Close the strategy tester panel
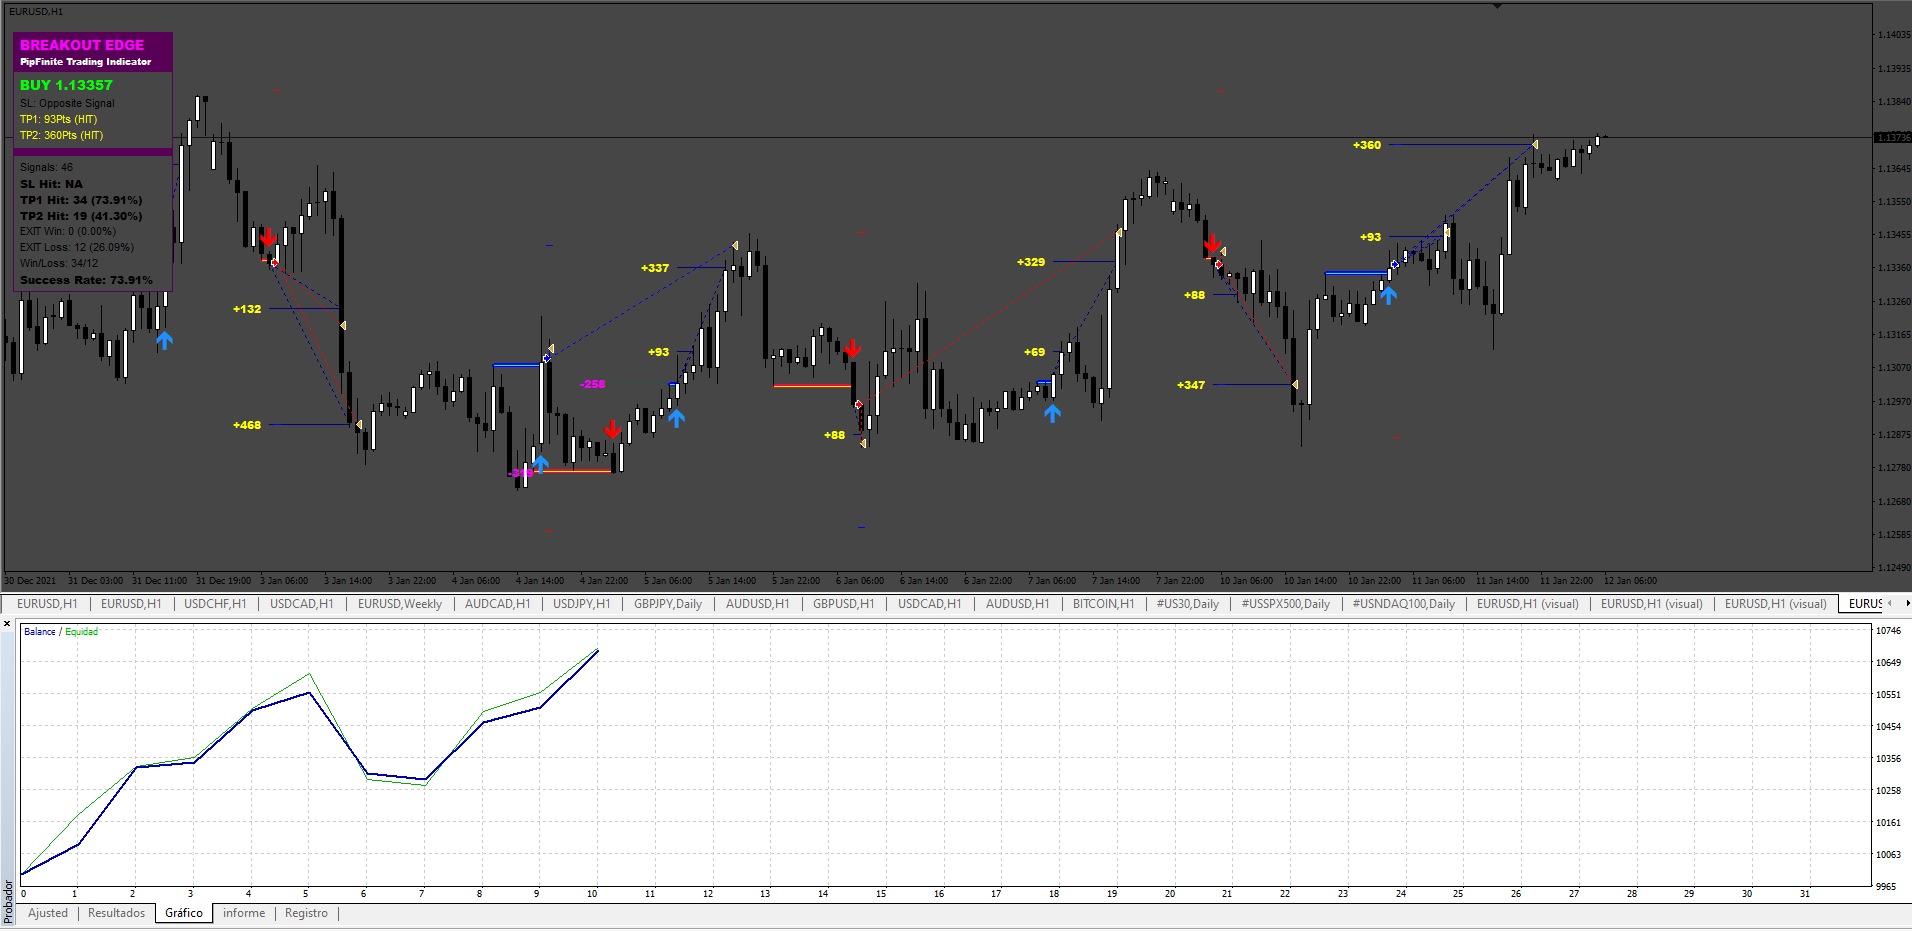This screenshot has height=931, width=1912. 7,624
